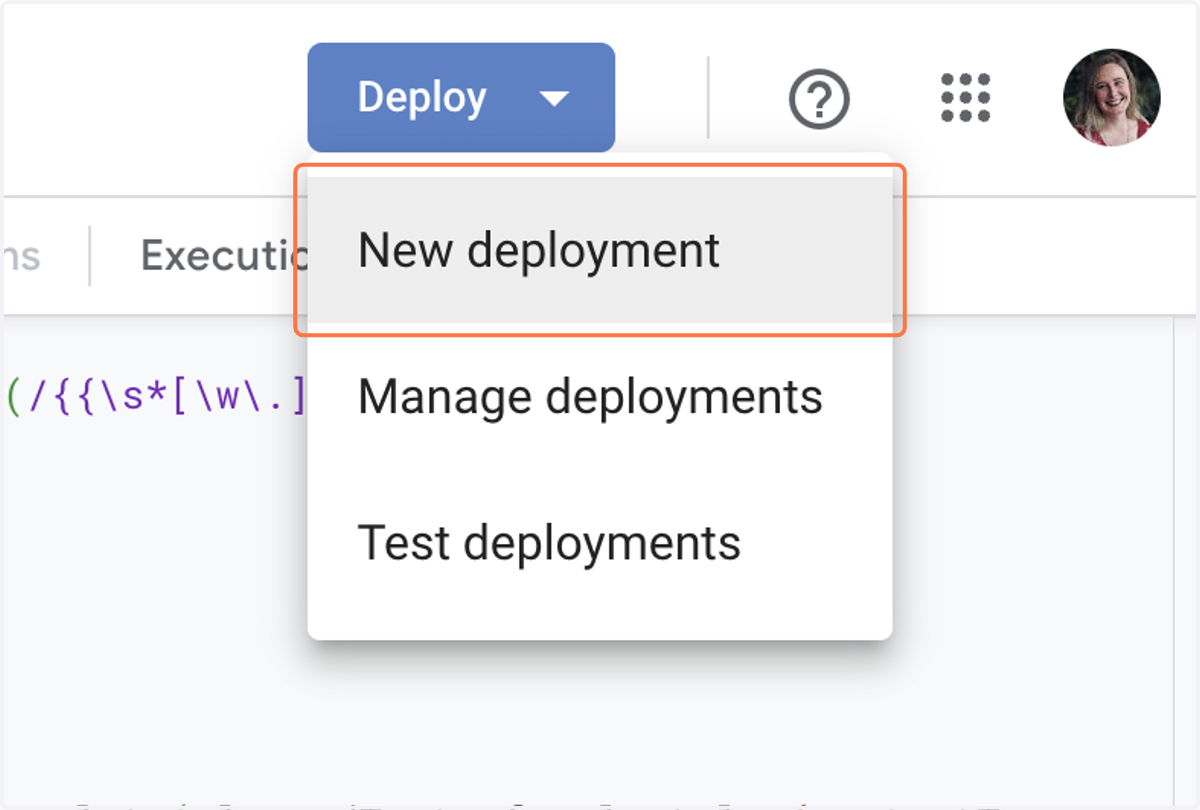Choose Manage deployments menu entry
The width and height of the screenshot is (1200, 810).
[600, 396]
